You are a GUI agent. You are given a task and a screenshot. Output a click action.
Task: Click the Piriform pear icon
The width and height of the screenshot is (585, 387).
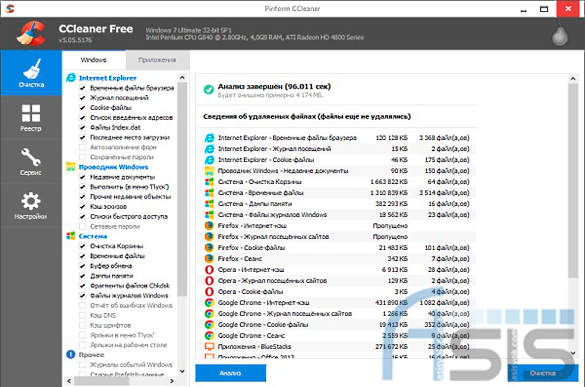coord(560,34)
